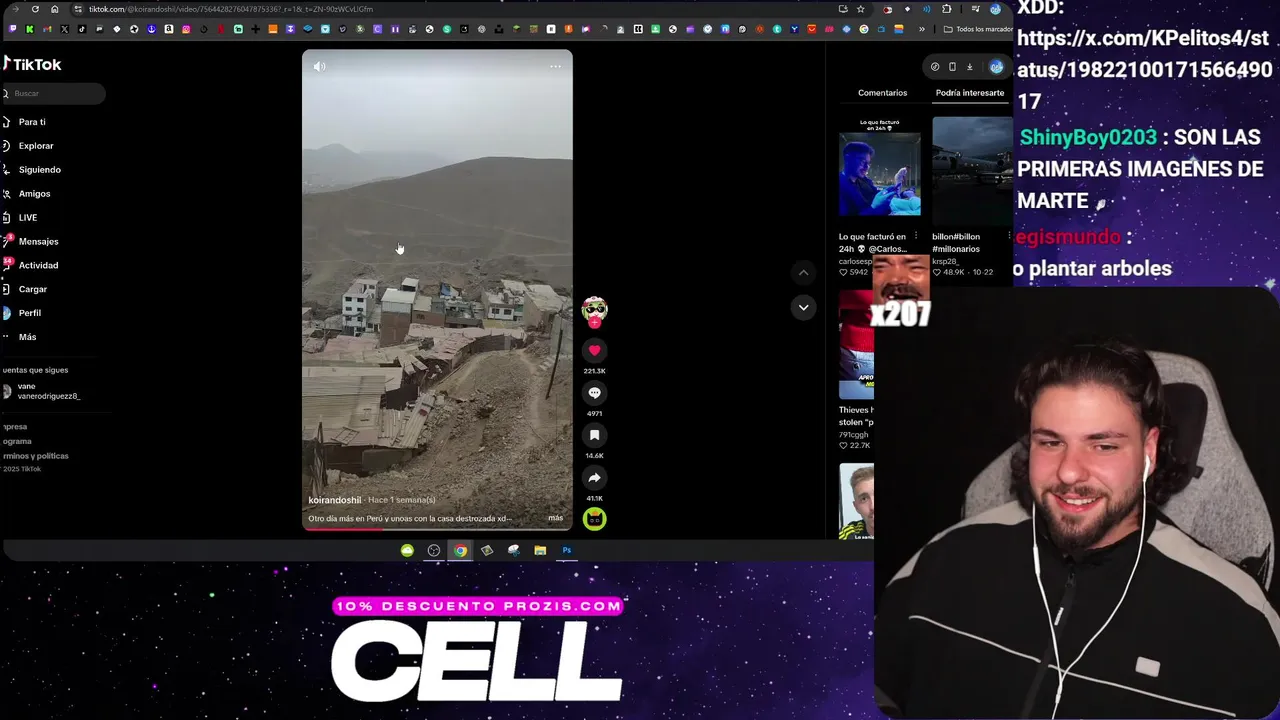Open File Explorer from the taskbar
The width and height of the screenshot is (1280, 720).
click(x=540, y=550)
